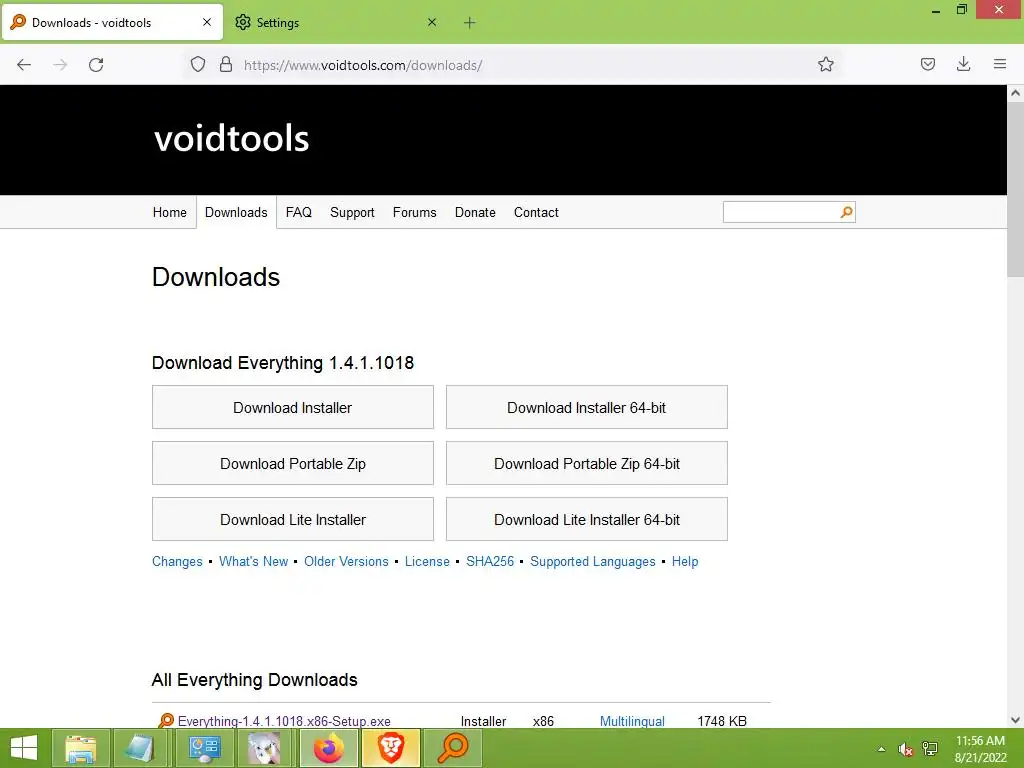Open the notepad taskbar icon
The height and width of the screenshot is (768, 1024).
click(140, 748)
